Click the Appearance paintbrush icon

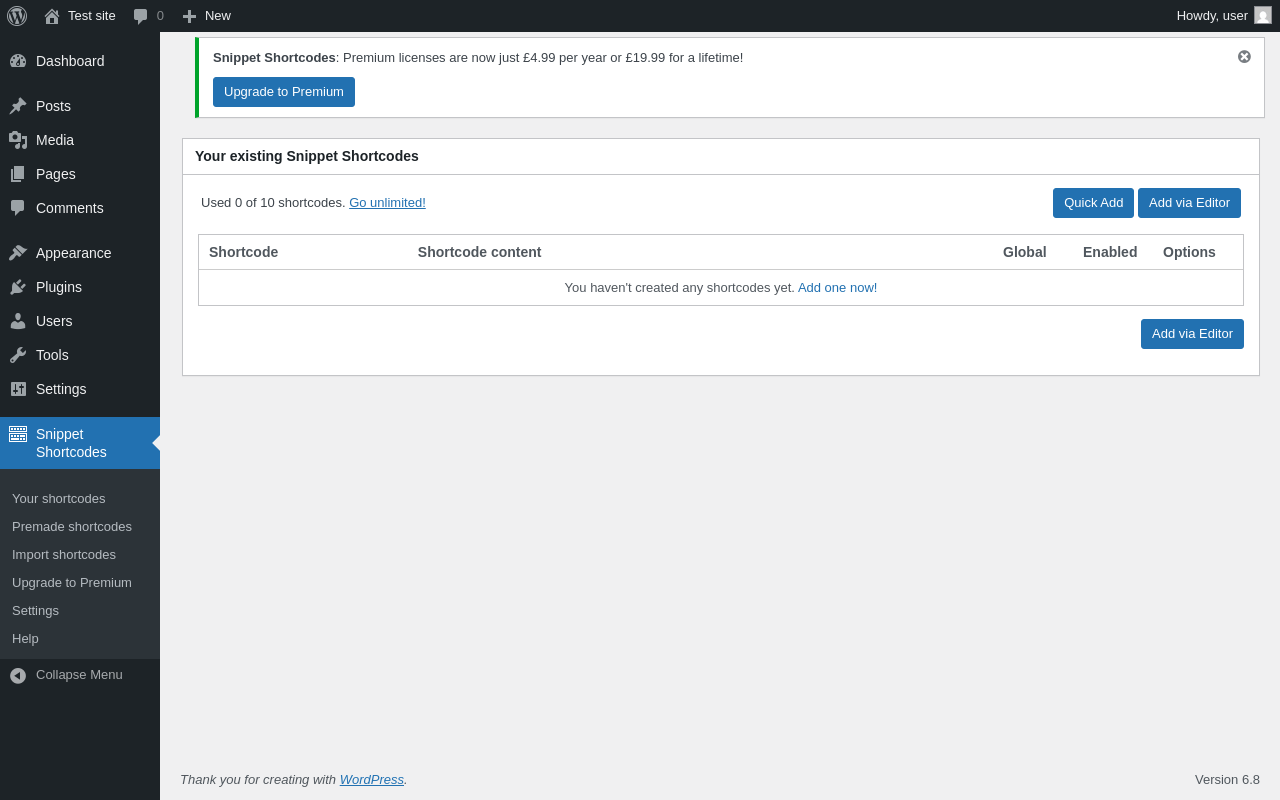[18, 253]
